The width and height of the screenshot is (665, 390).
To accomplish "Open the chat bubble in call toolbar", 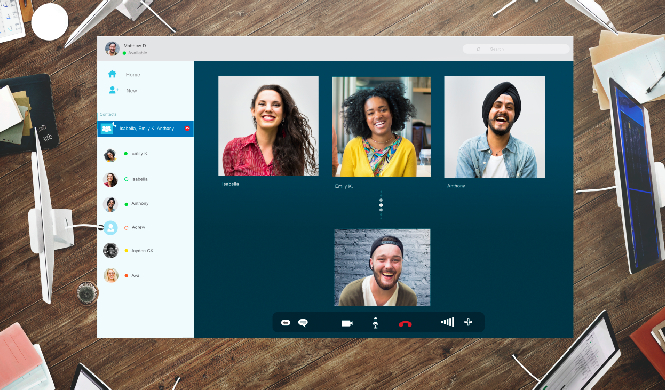I will 303,323.
